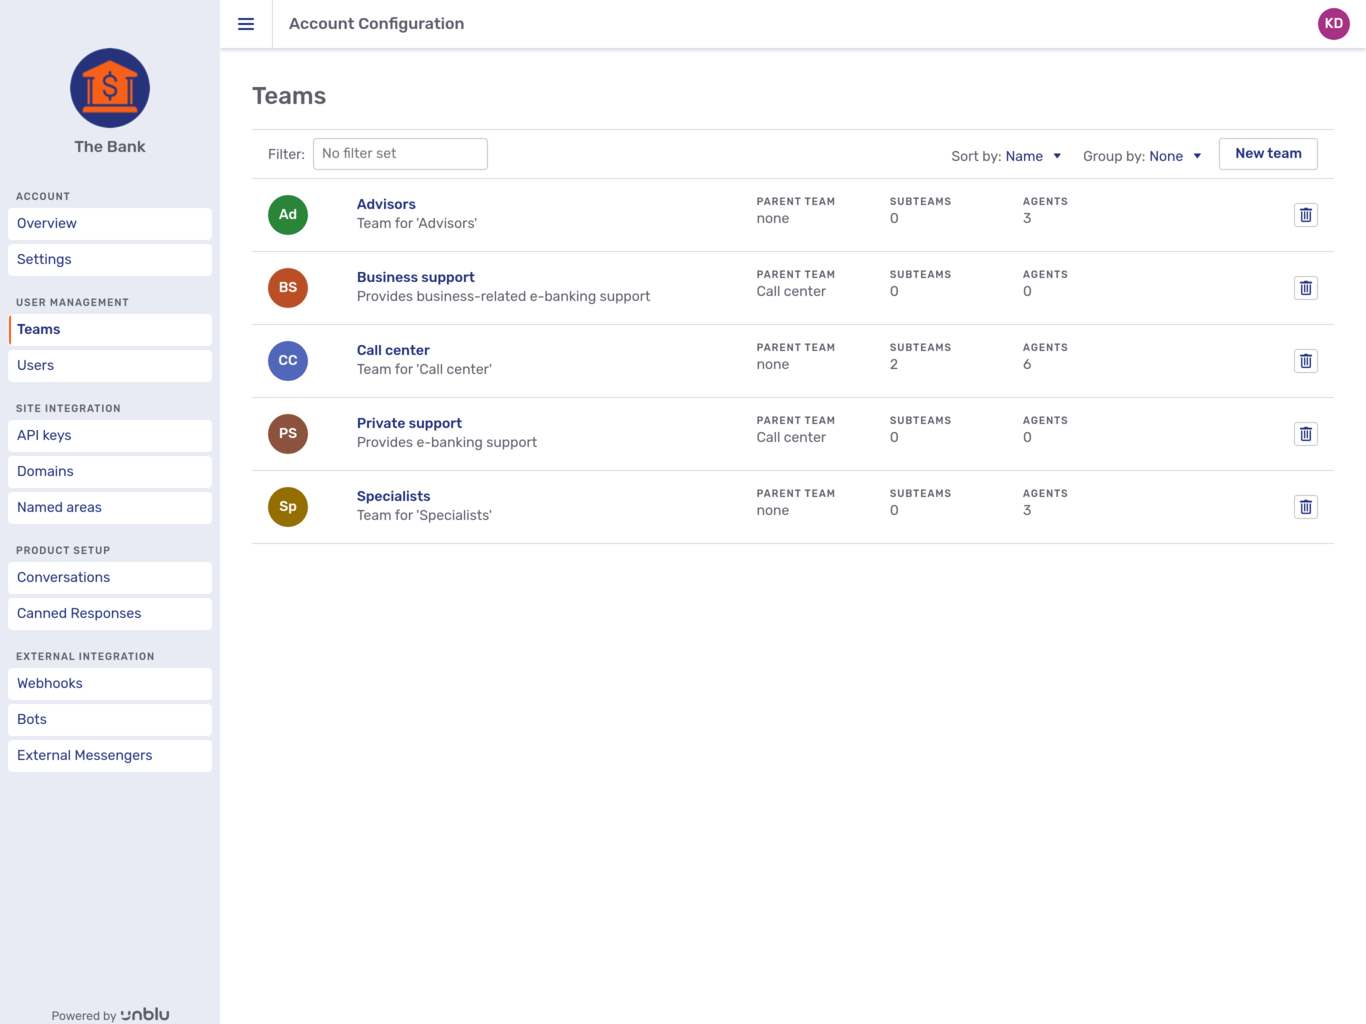Image resolution: width=1366 pixels, height=1024 pixels.
Task: Open the hamburger menu
Action: point(246,24)
